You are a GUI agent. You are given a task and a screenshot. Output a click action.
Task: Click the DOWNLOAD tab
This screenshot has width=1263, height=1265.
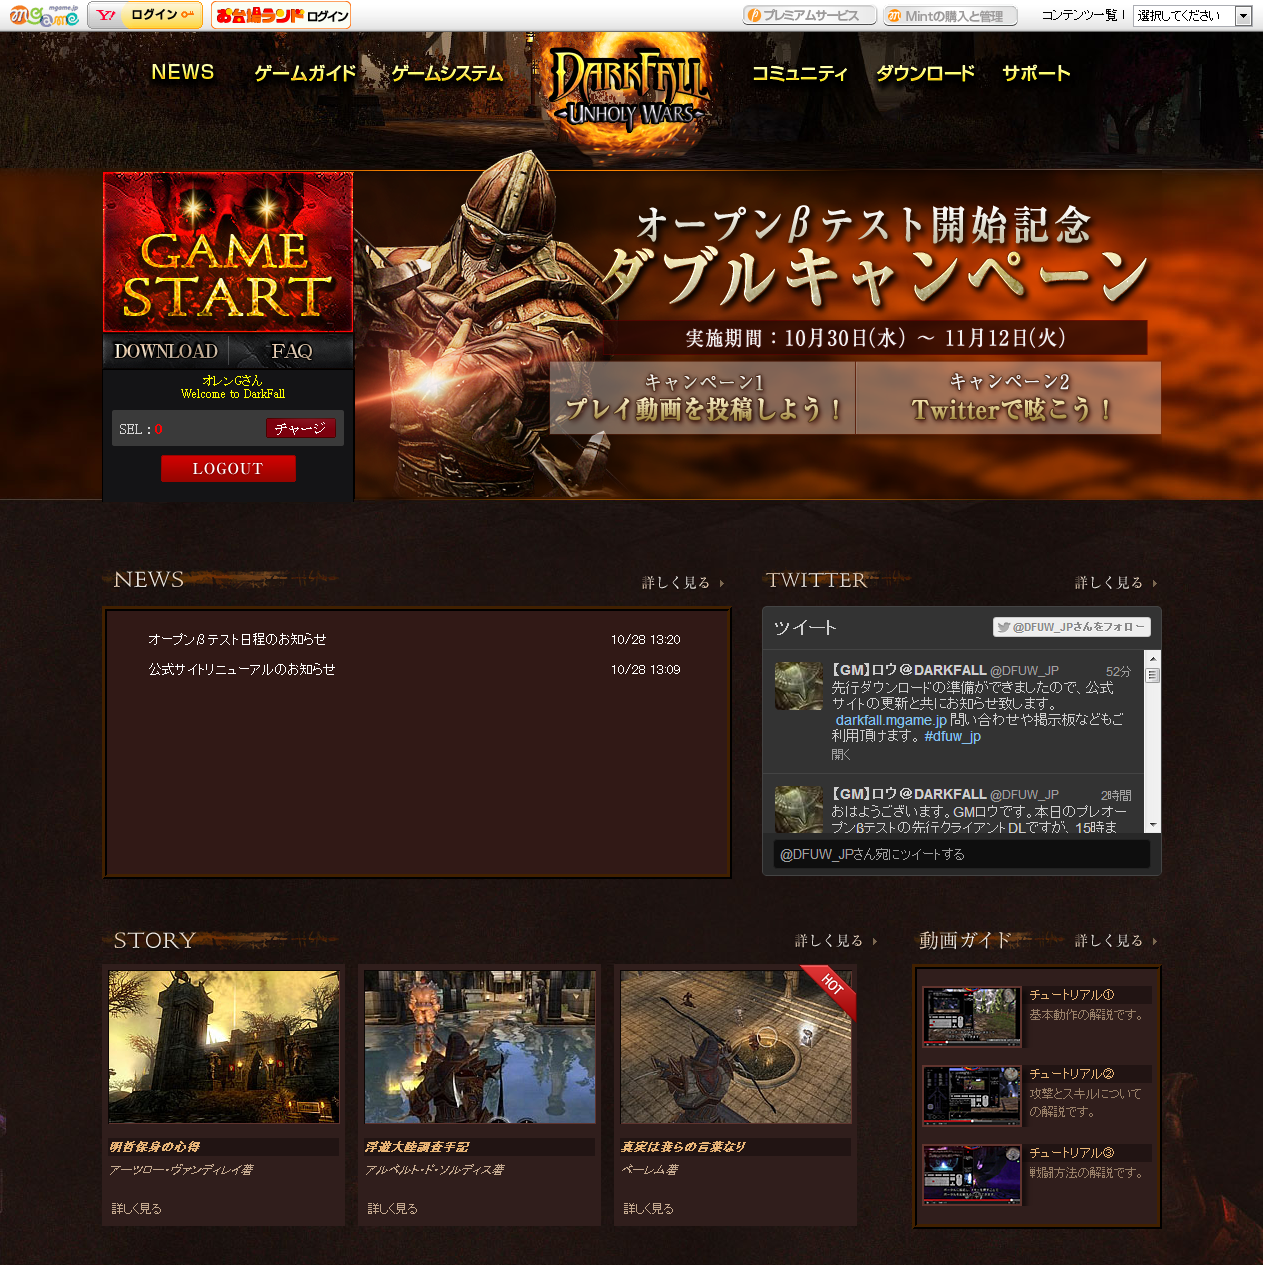(x=166, y=351)
